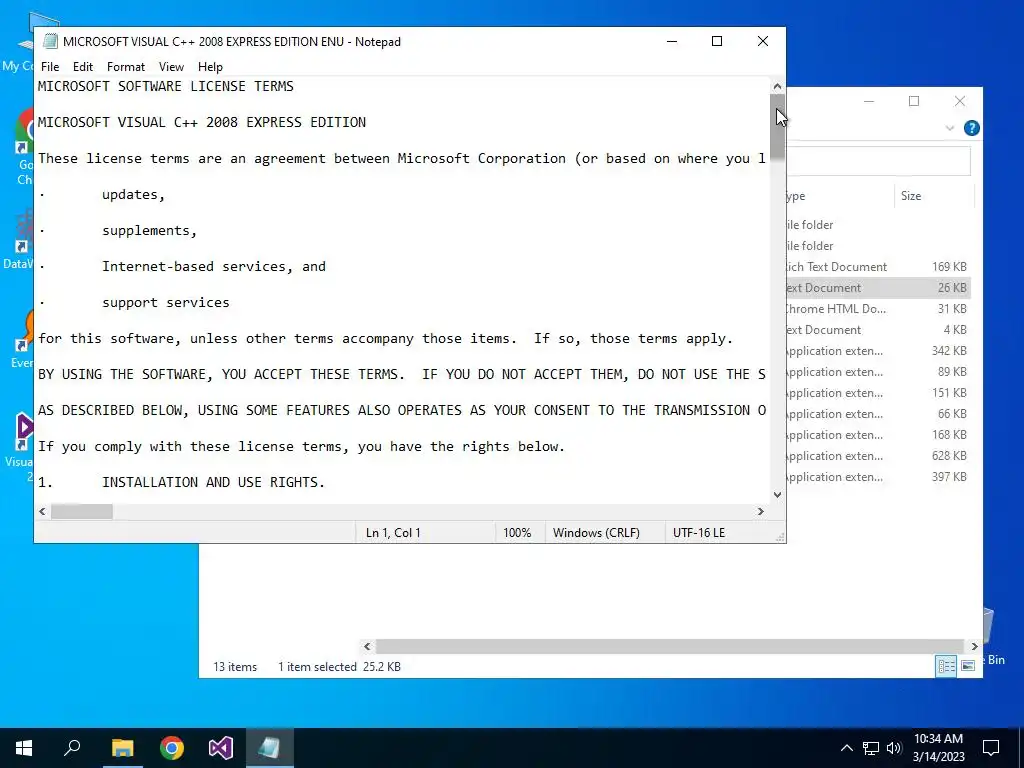The width and height of the screenshot is (1024, 768).
Task: Click the Explorer search box
Action: pyautogui.click(x=878, y=161)
